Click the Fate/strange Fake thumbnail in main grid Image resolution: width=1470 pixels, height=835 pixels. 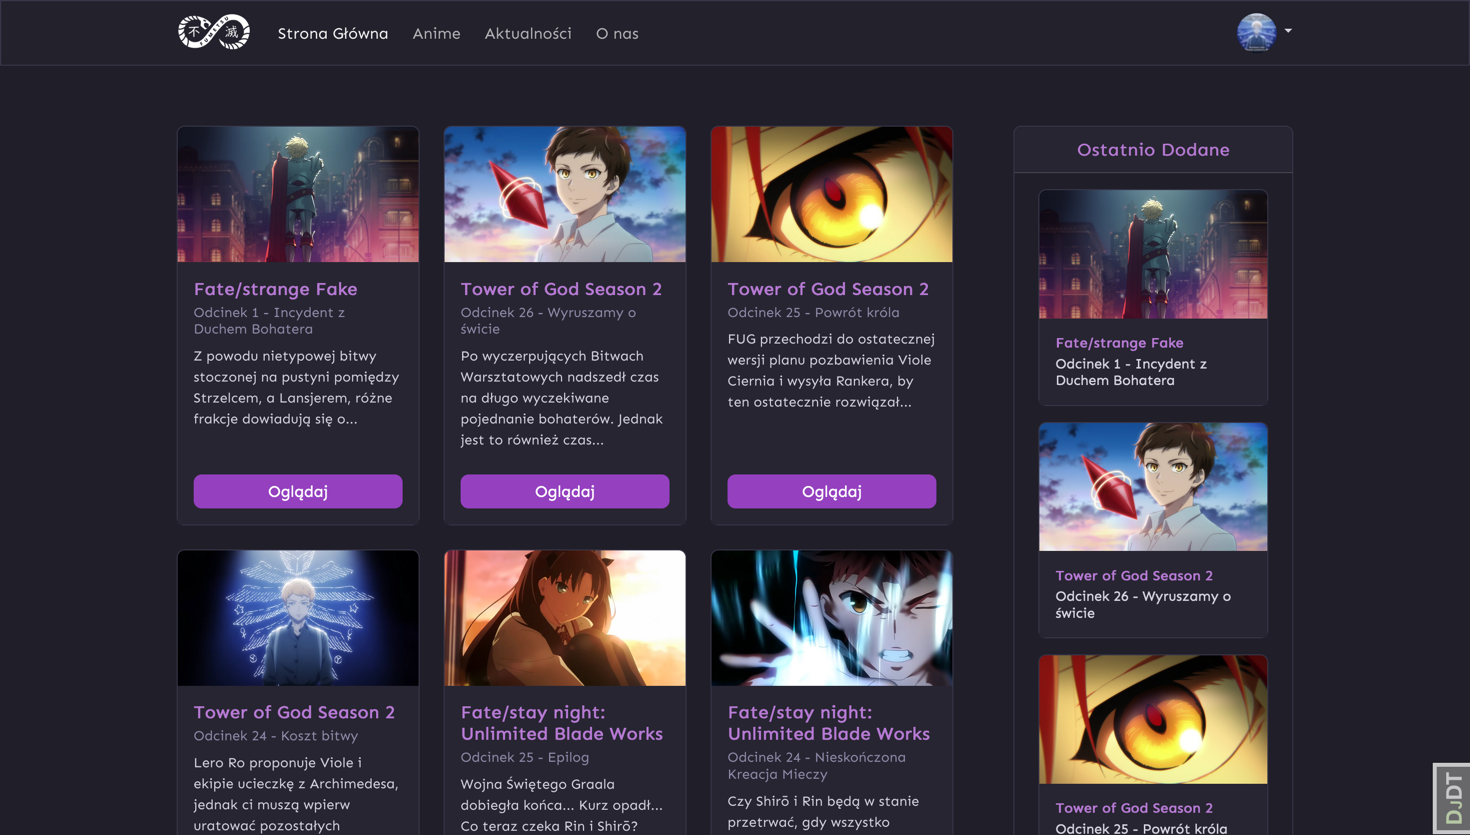[298, 194]
